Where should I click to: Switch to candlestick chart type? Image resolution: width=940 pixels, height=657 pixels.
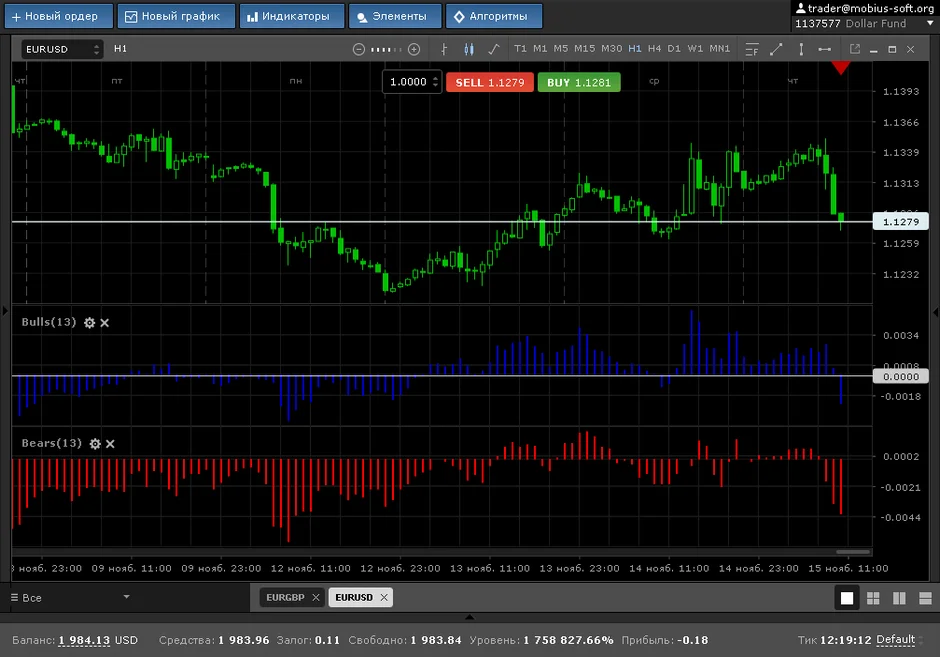point(469,49)
